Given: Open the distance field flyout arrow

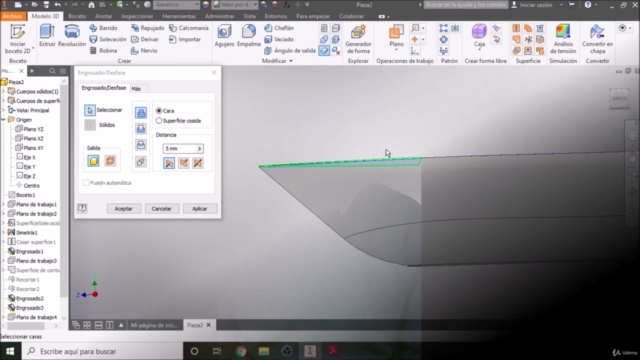Looking at the screenshot, I should [x=200, y=149].
